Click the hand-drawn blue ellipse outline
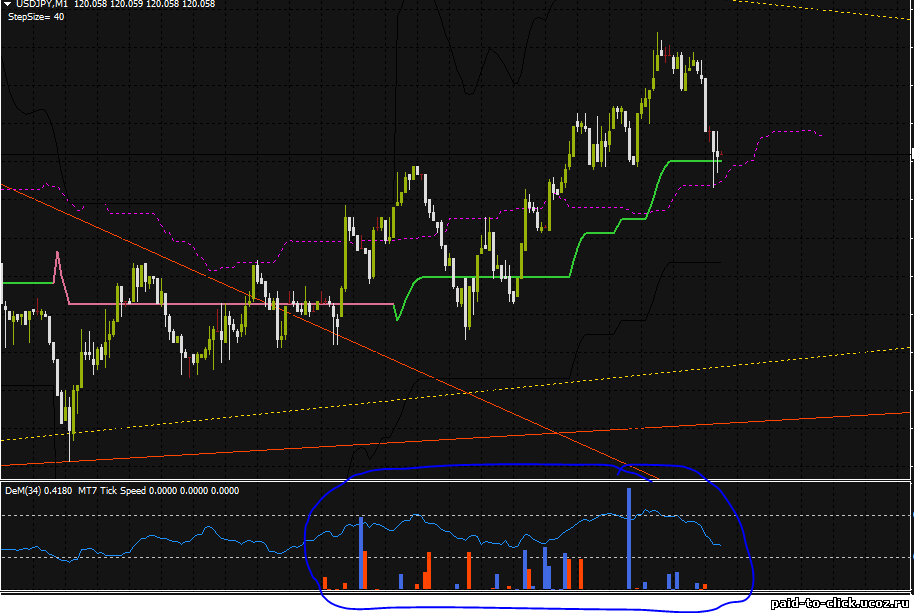This screenshot has height=613, width=914. click(748, 560)
